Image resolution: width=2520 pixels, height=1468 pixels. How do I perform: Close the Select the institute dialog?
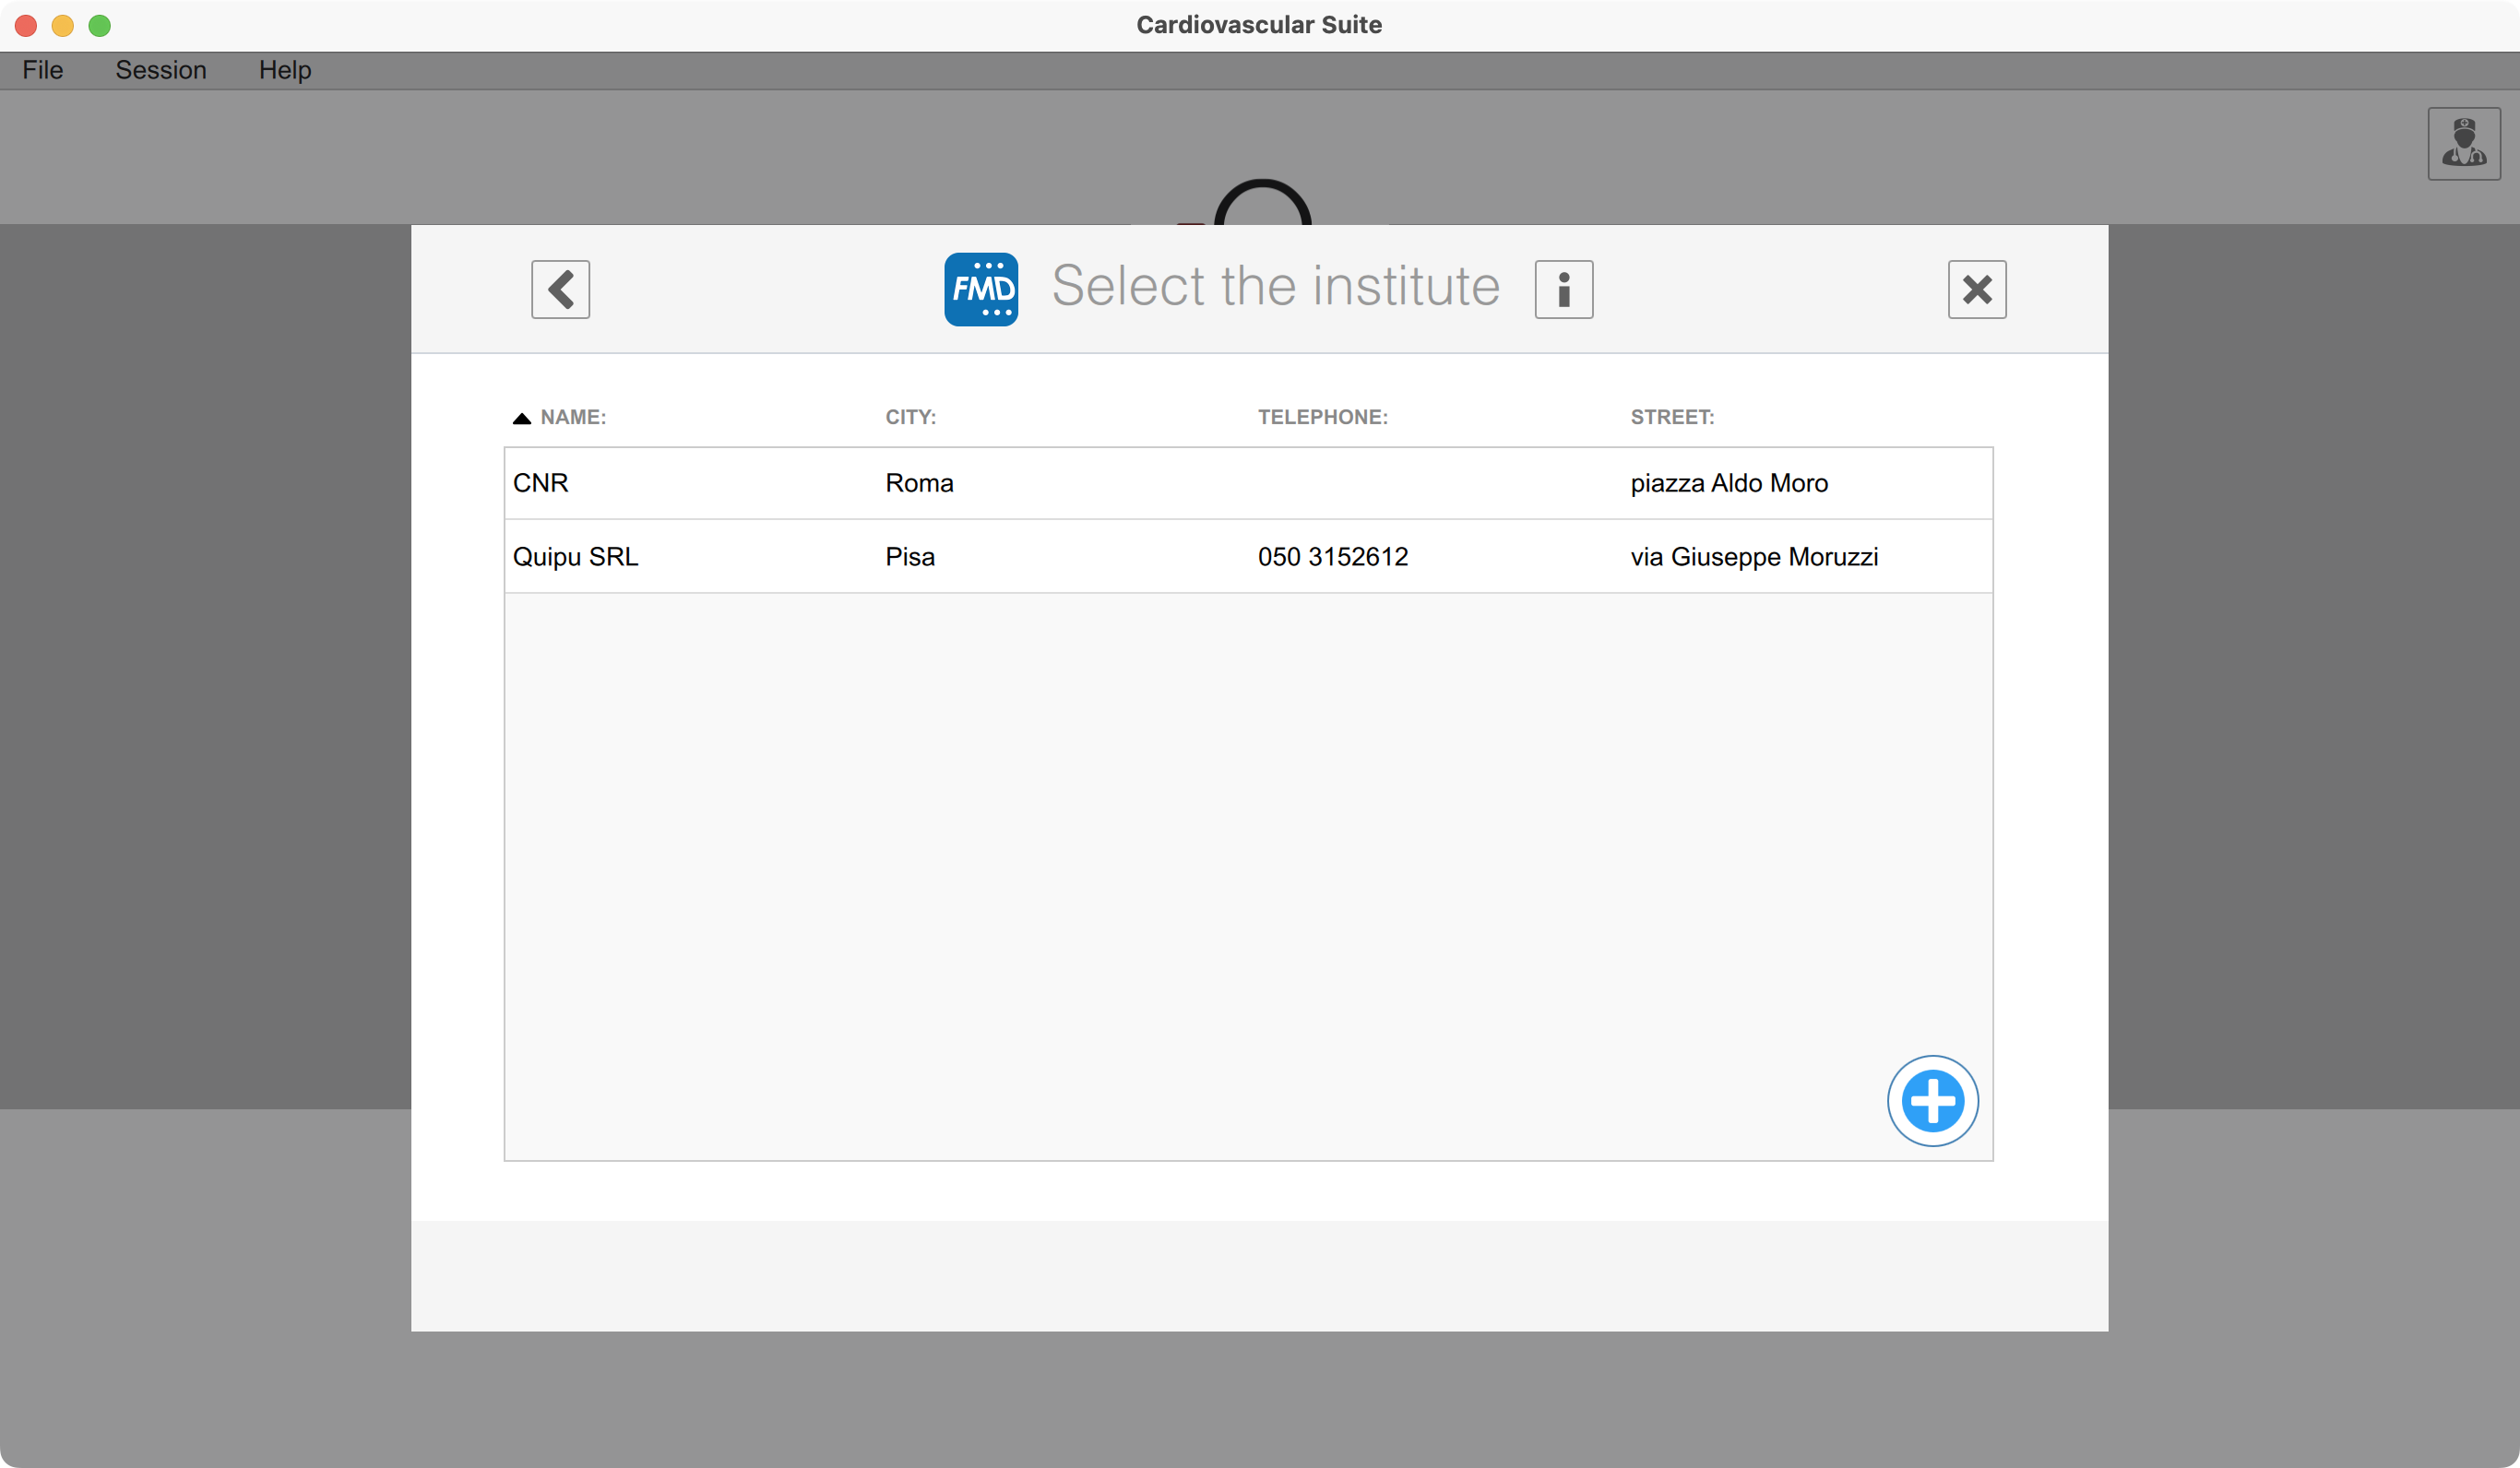click(x=1976, y=290)
